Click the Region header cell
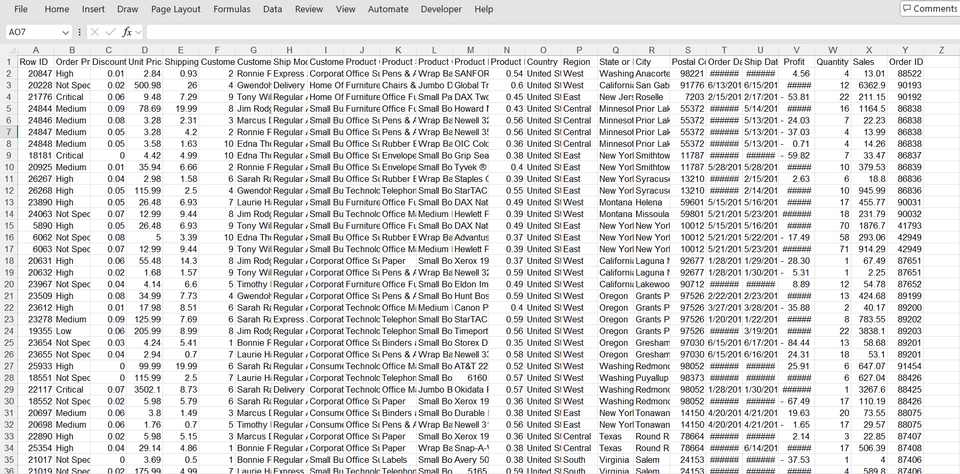Viewport: 960px width, 474px height. pos(579,62)
